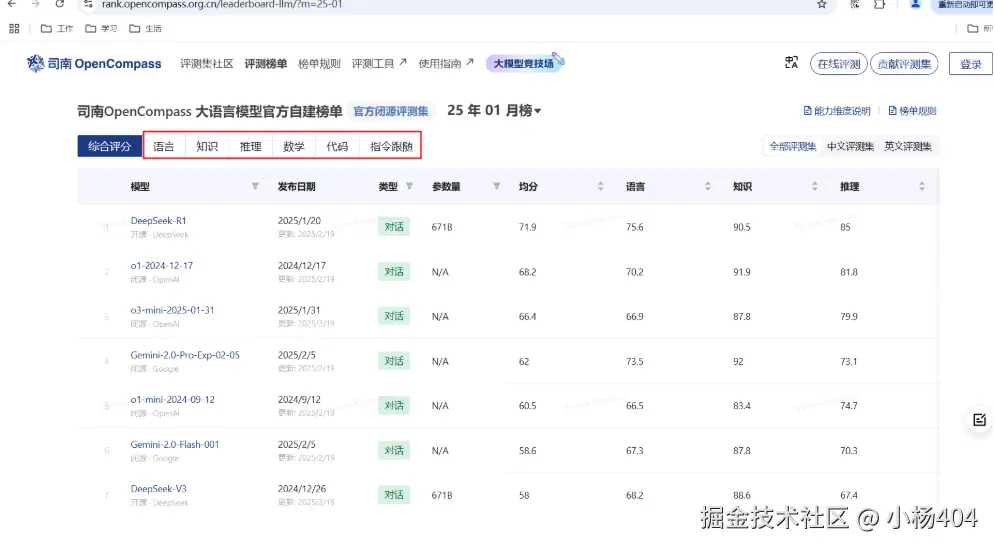995x549 pixels.
Task: Click the 在线评测 button
Action: coord(838,64)
